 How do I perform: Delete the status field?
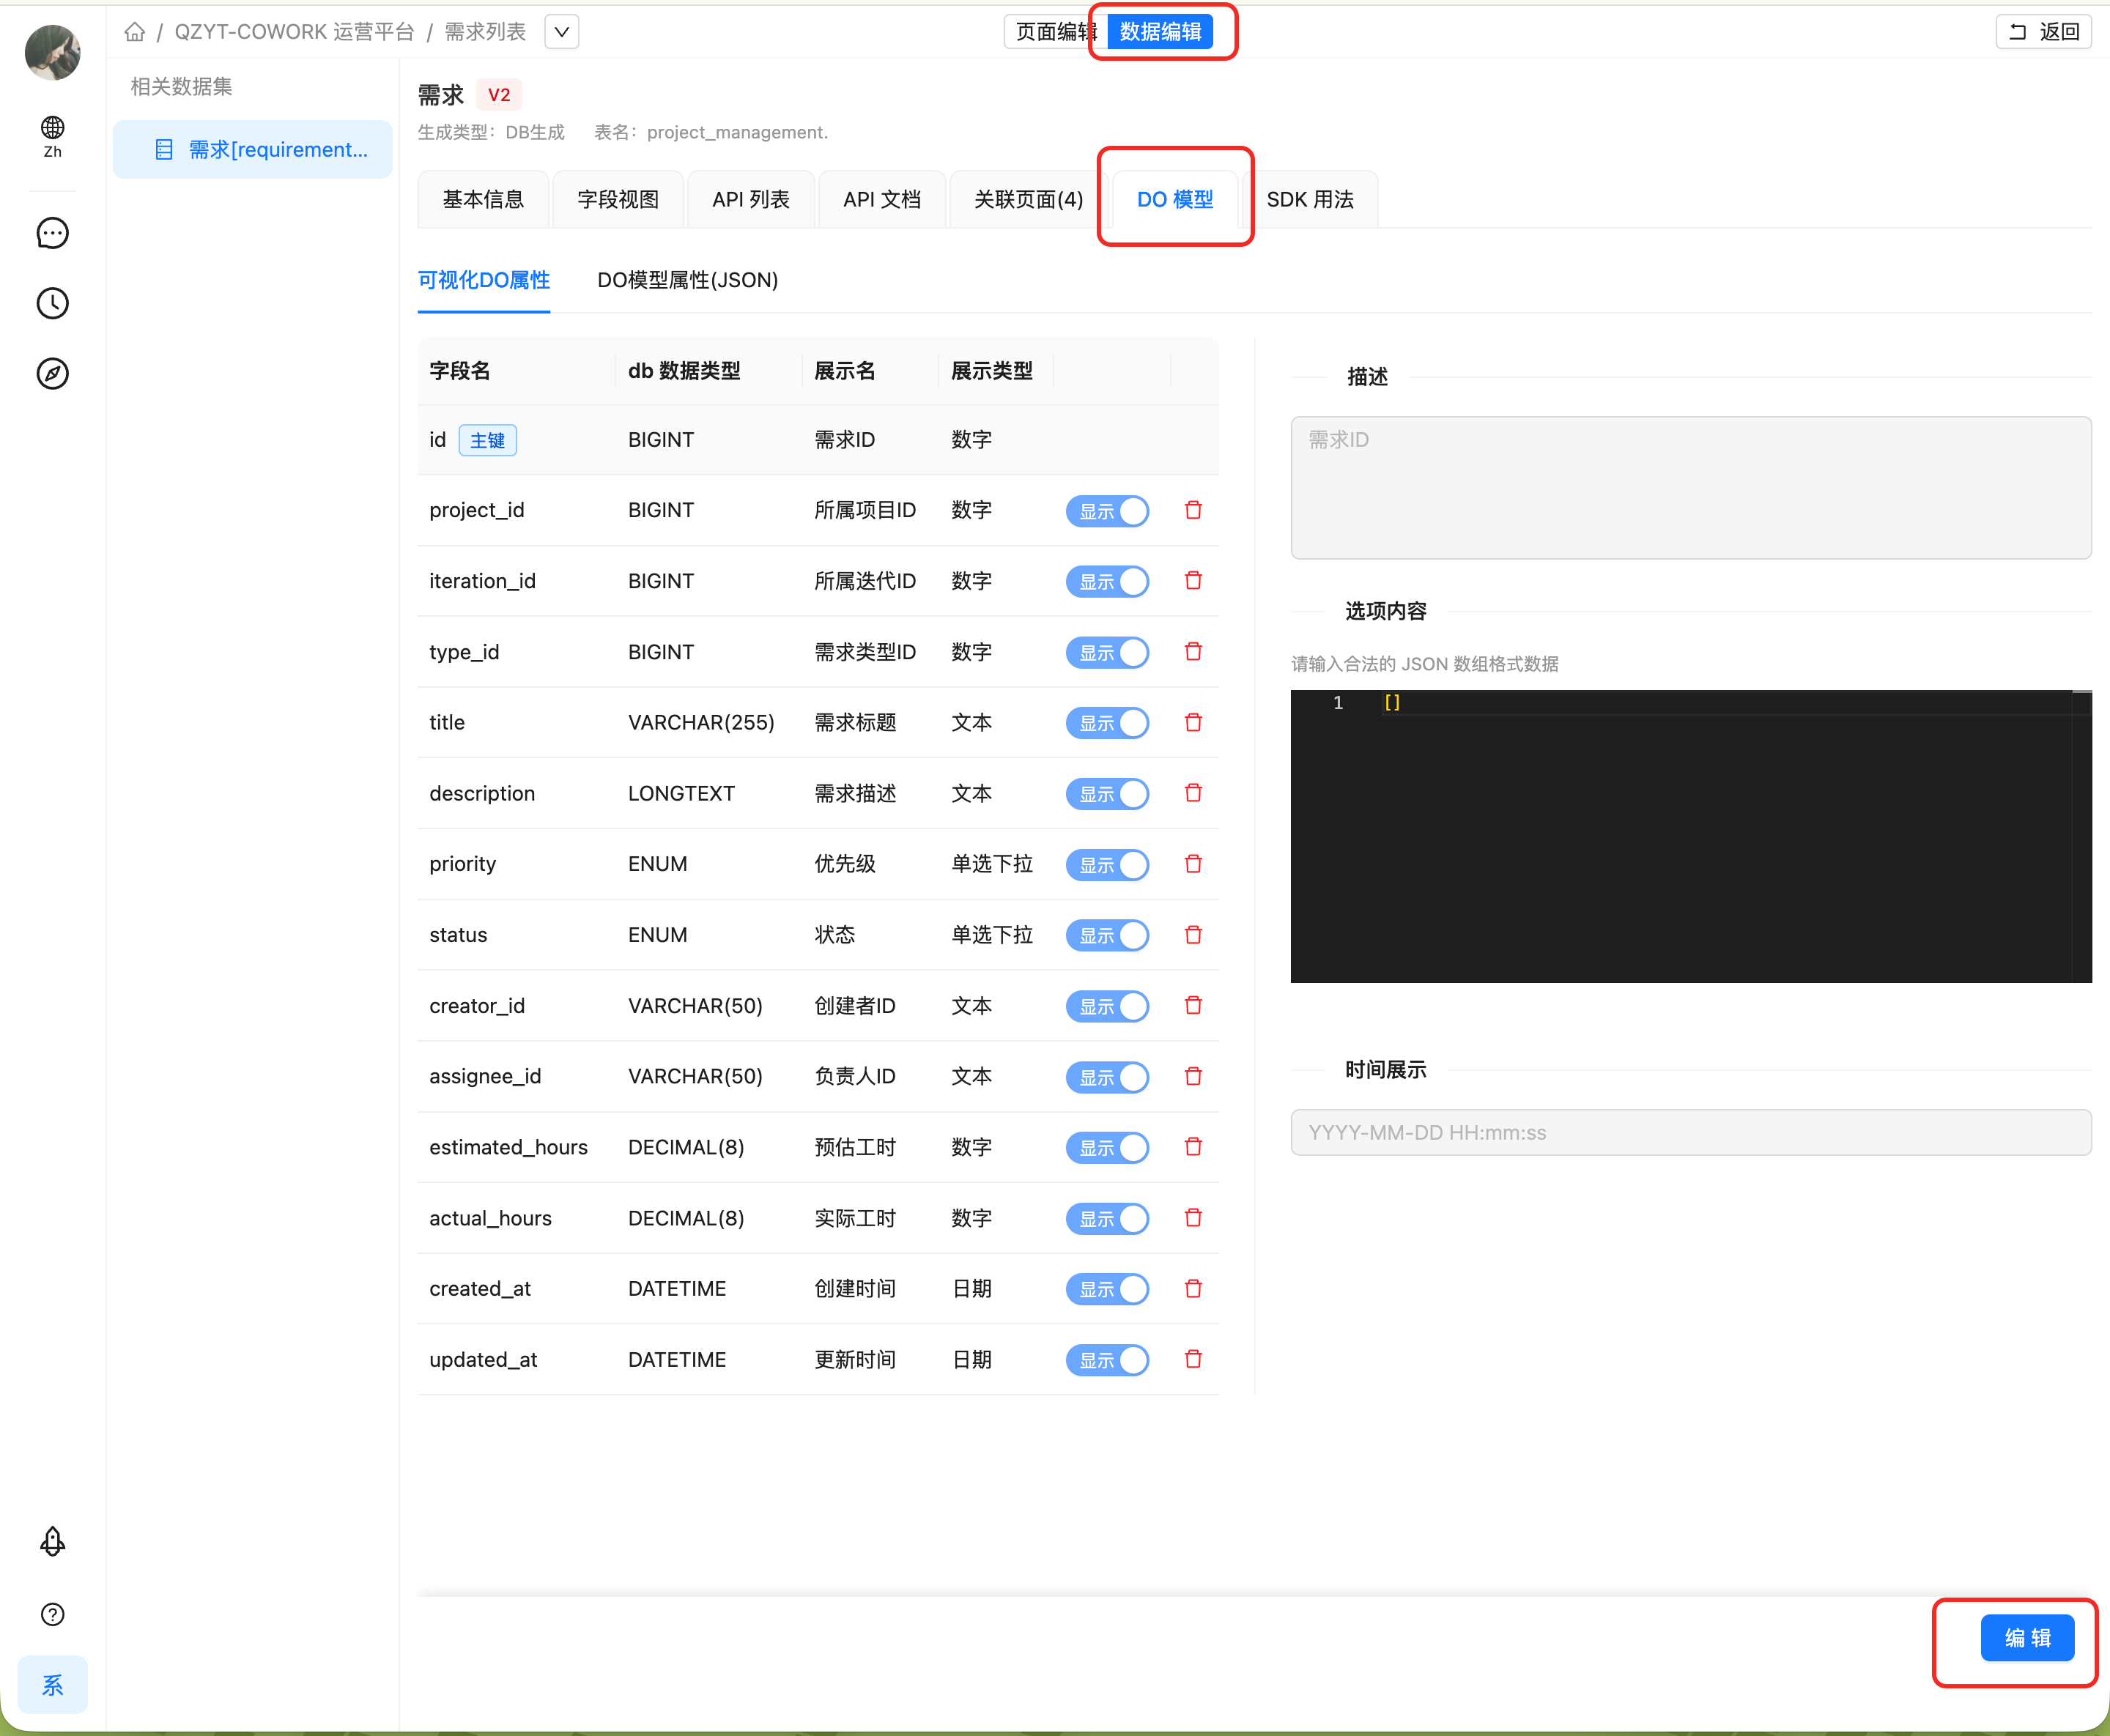(1193, 934)
